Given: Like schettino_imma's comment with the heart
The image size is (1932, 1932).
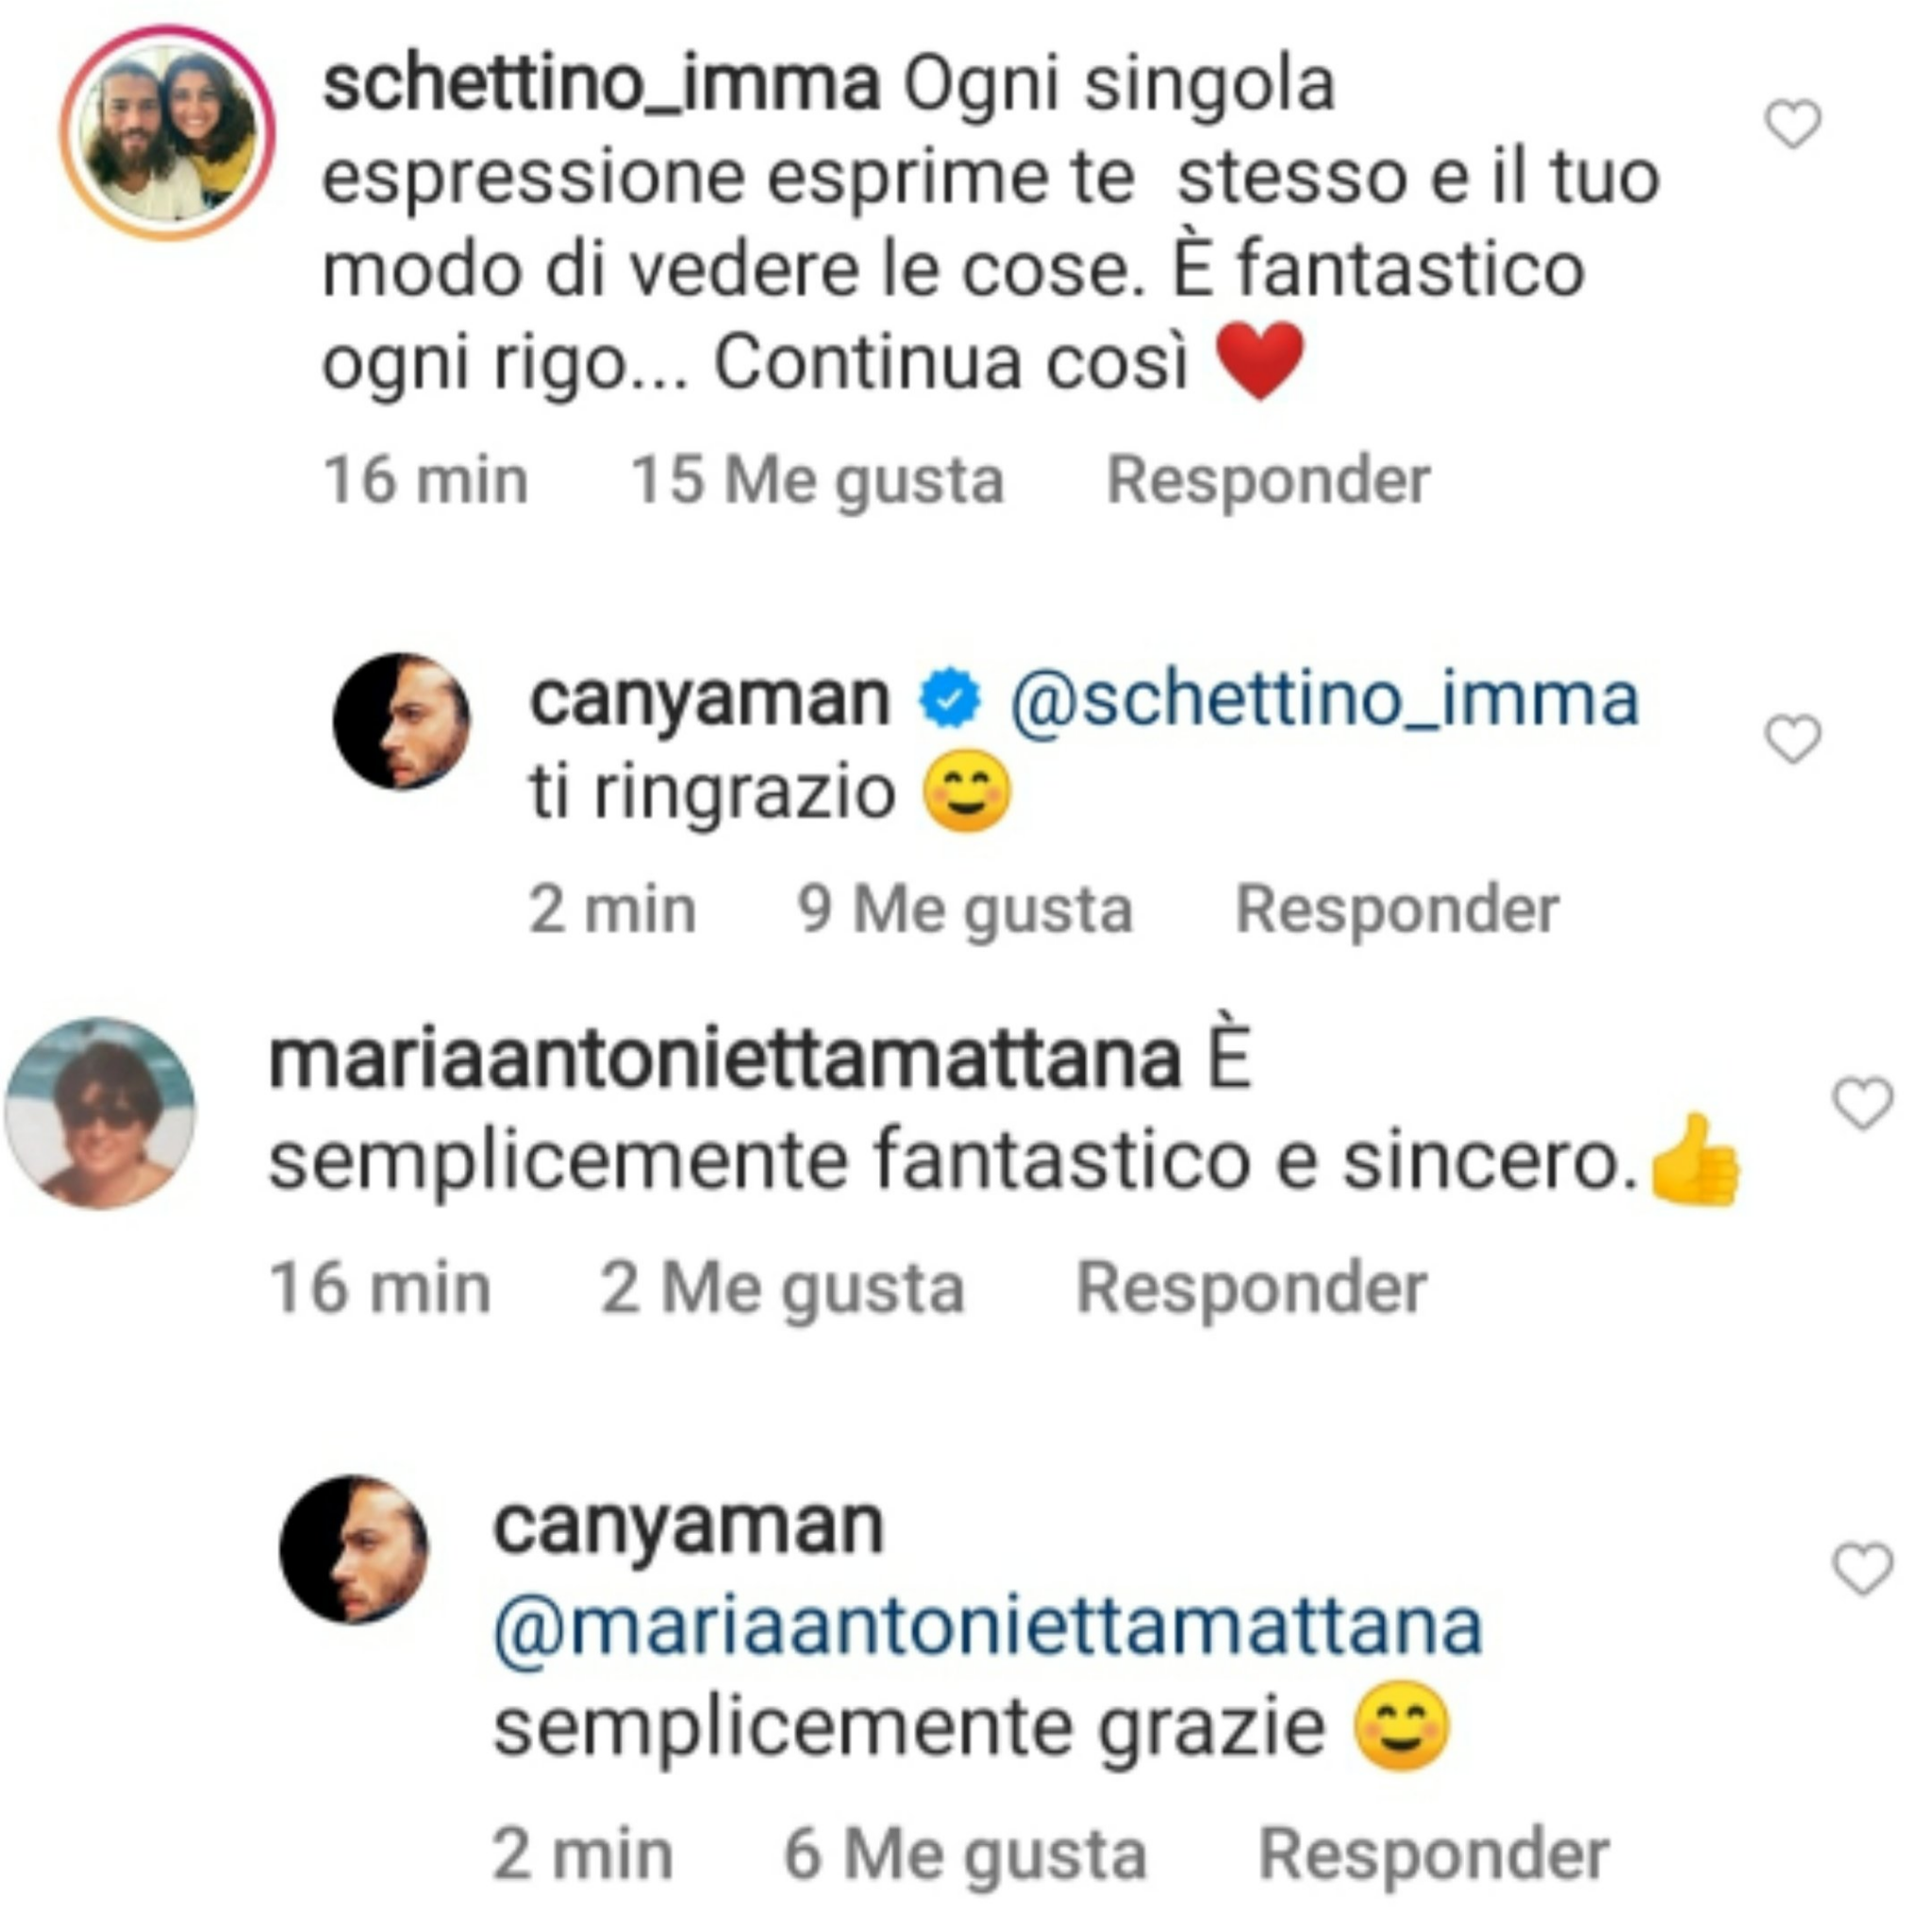Looking at the screenshot, I should pos(1793,125).
